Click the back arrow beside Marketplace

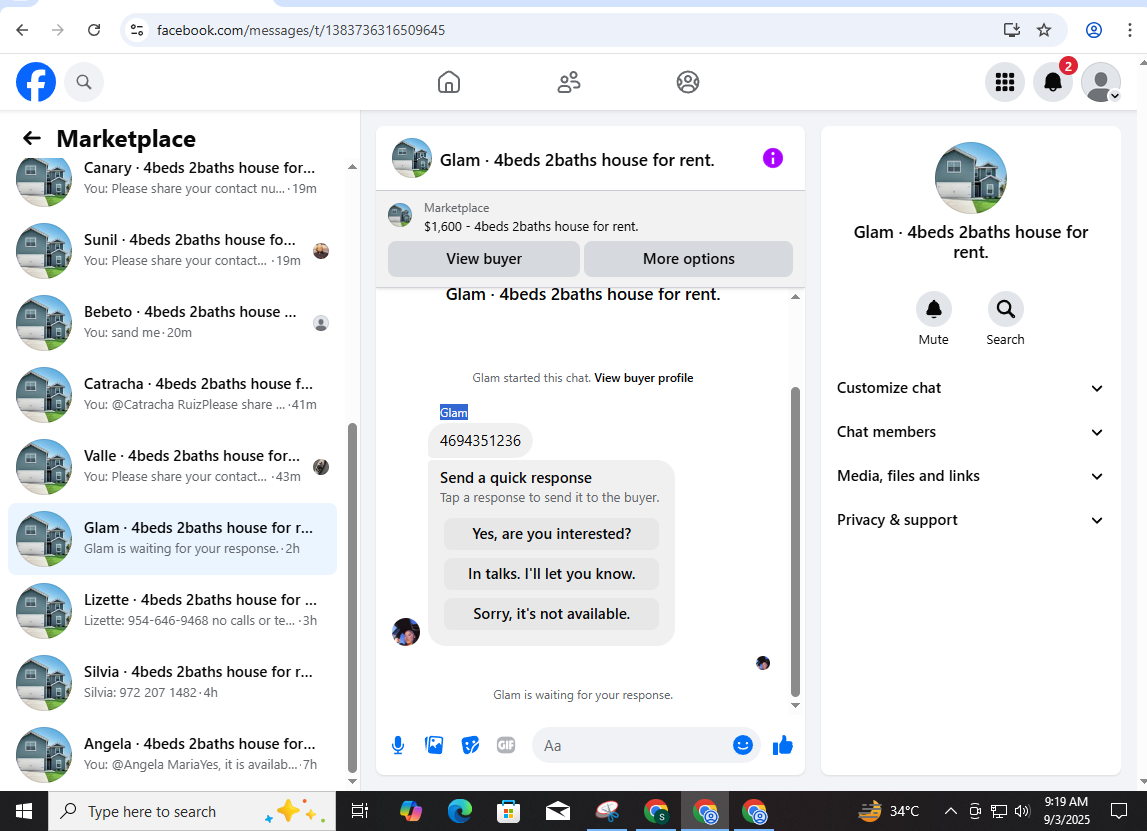pos(31,138)
